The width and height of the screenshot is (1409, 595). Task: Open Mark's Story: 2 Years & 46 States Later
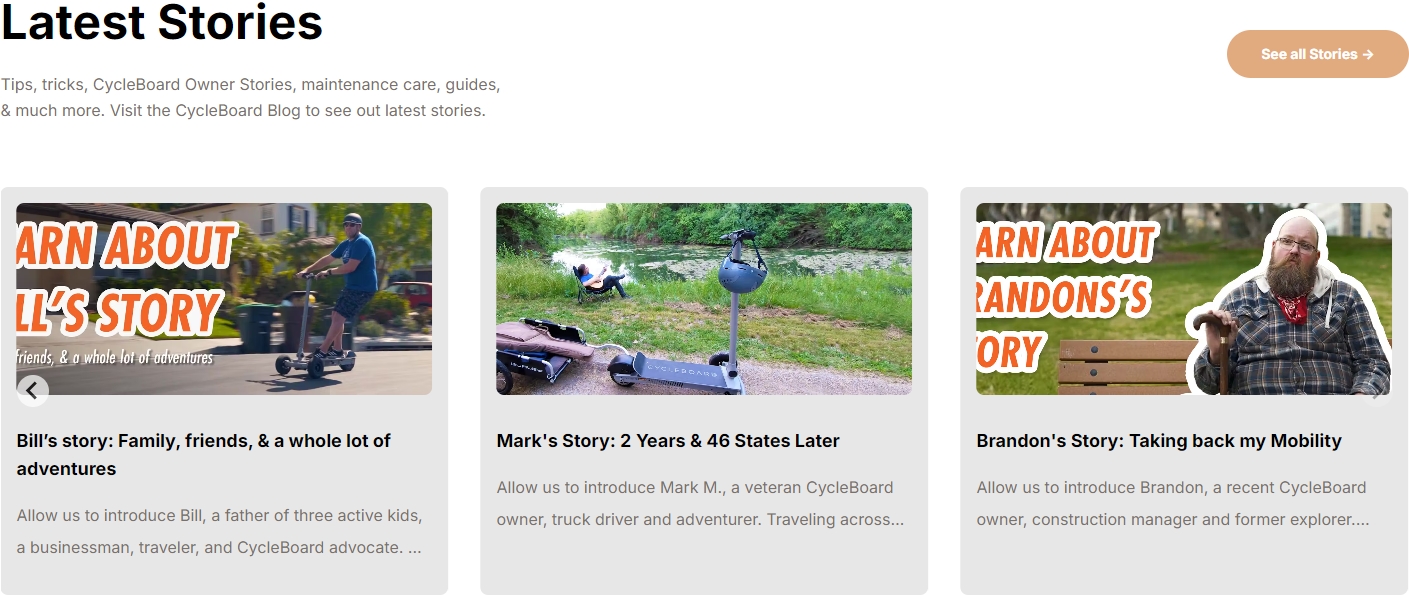click(x=668, y=441)
